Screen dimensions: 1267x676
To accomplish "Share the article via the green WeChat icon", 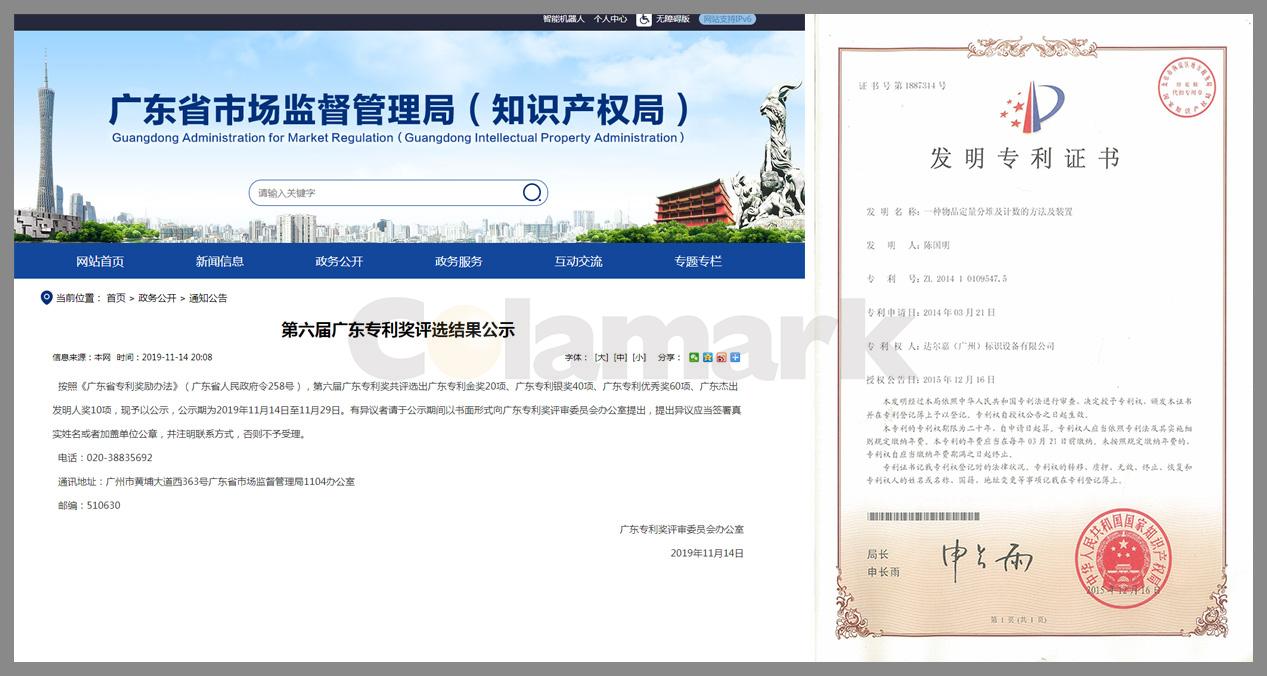I will click(x=694, y=357).
